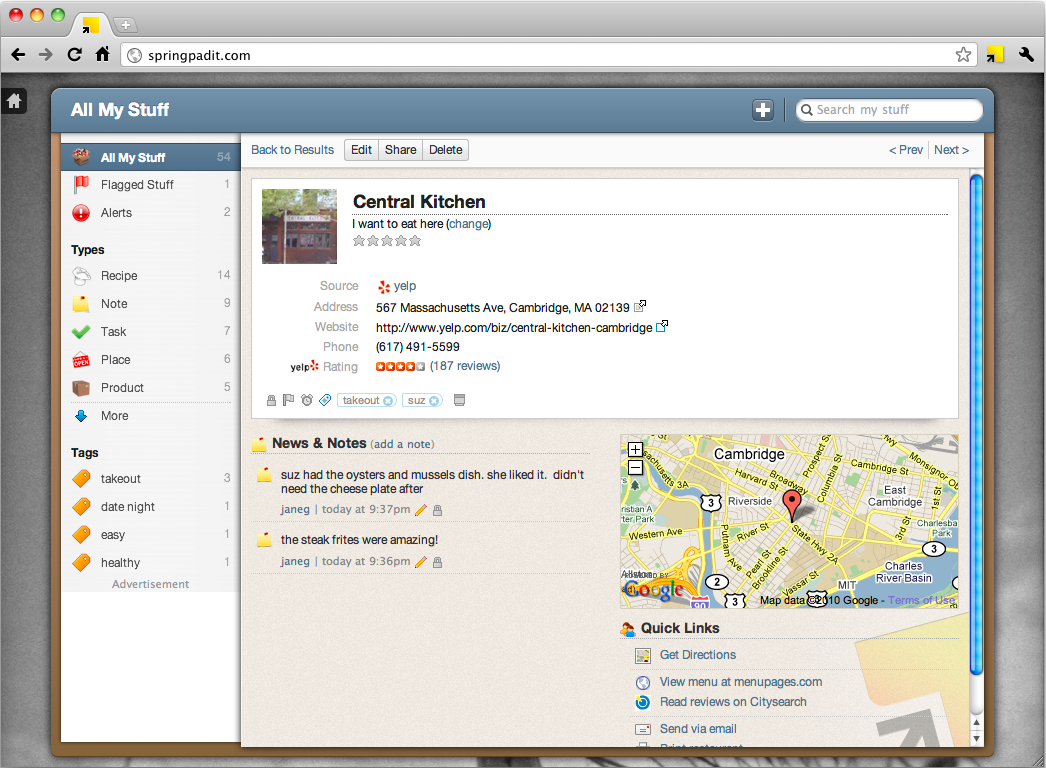Open Read reviews on Citysearch
This screenshot has height=768, width=1046.
pyautogui.click(x=733, y=702)
